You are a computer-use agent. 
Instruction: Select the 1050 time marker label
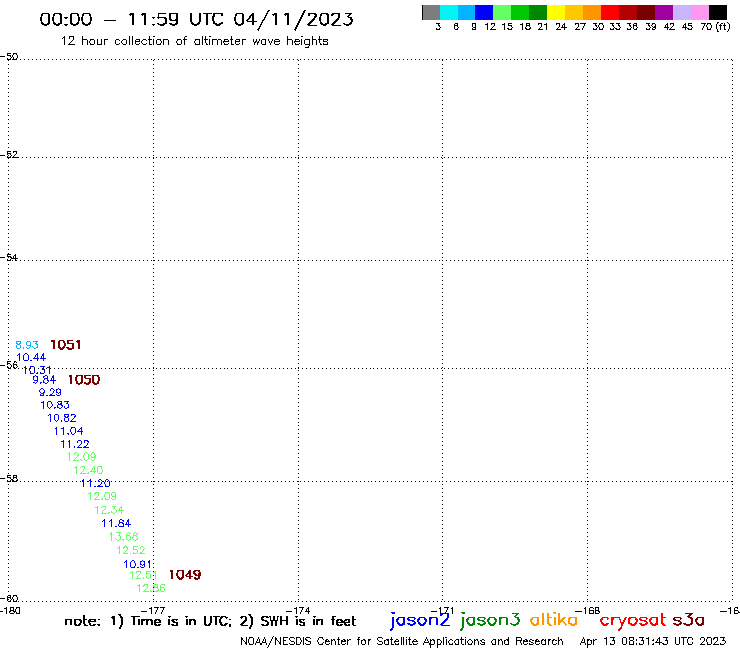coord(84,380)
